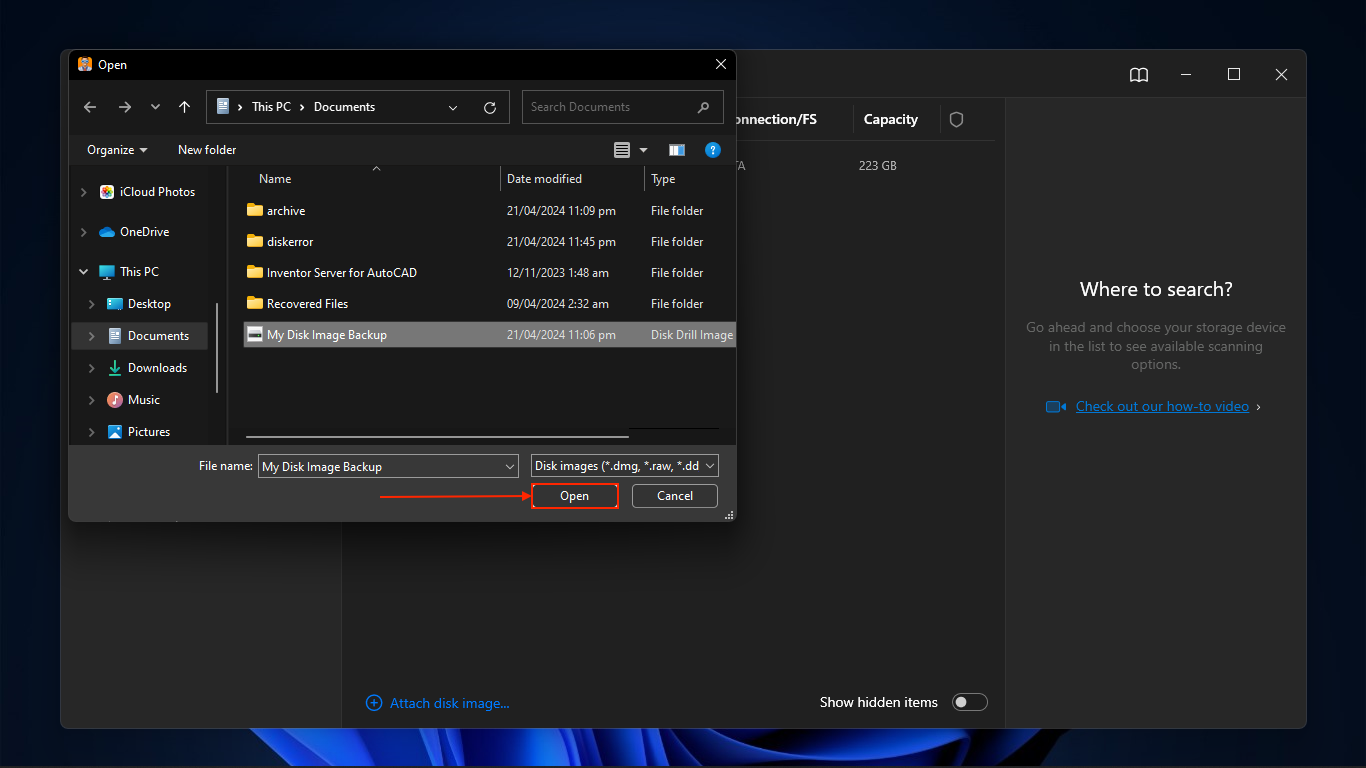Toggle Show hidden items switch
The height and width of the screenshot is (768, 1366).
coord(970,703)
